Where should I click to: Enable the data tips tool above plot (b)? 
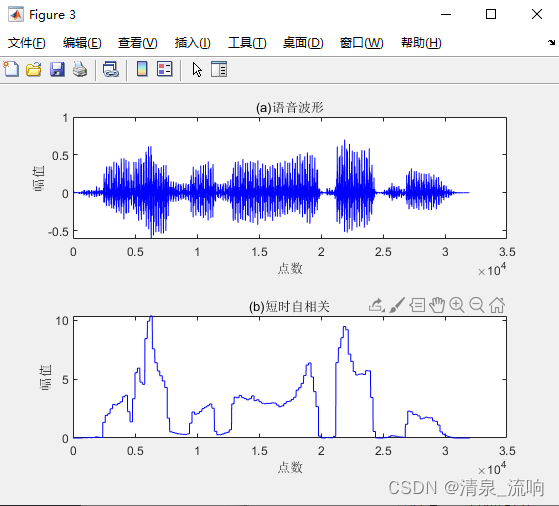pos(417,306)
